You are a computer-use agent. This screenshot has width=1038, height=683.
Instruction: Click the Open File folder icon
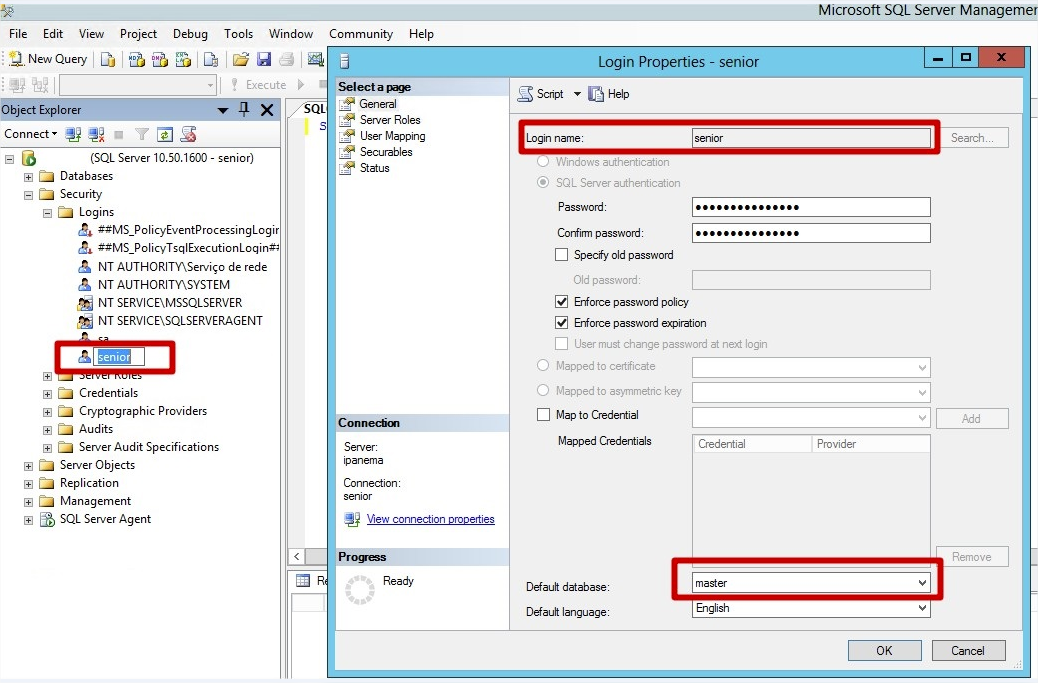[240, 59]
